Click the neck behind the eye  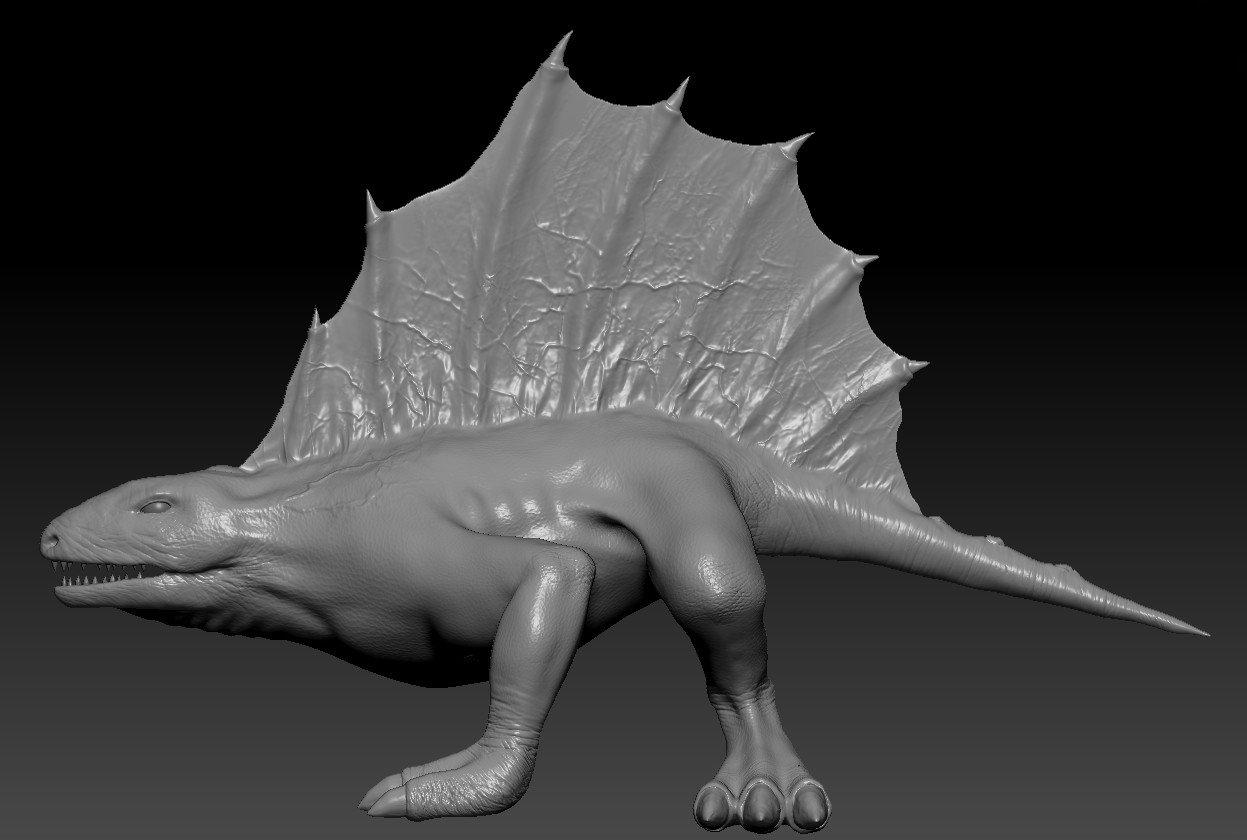[250, 500]
